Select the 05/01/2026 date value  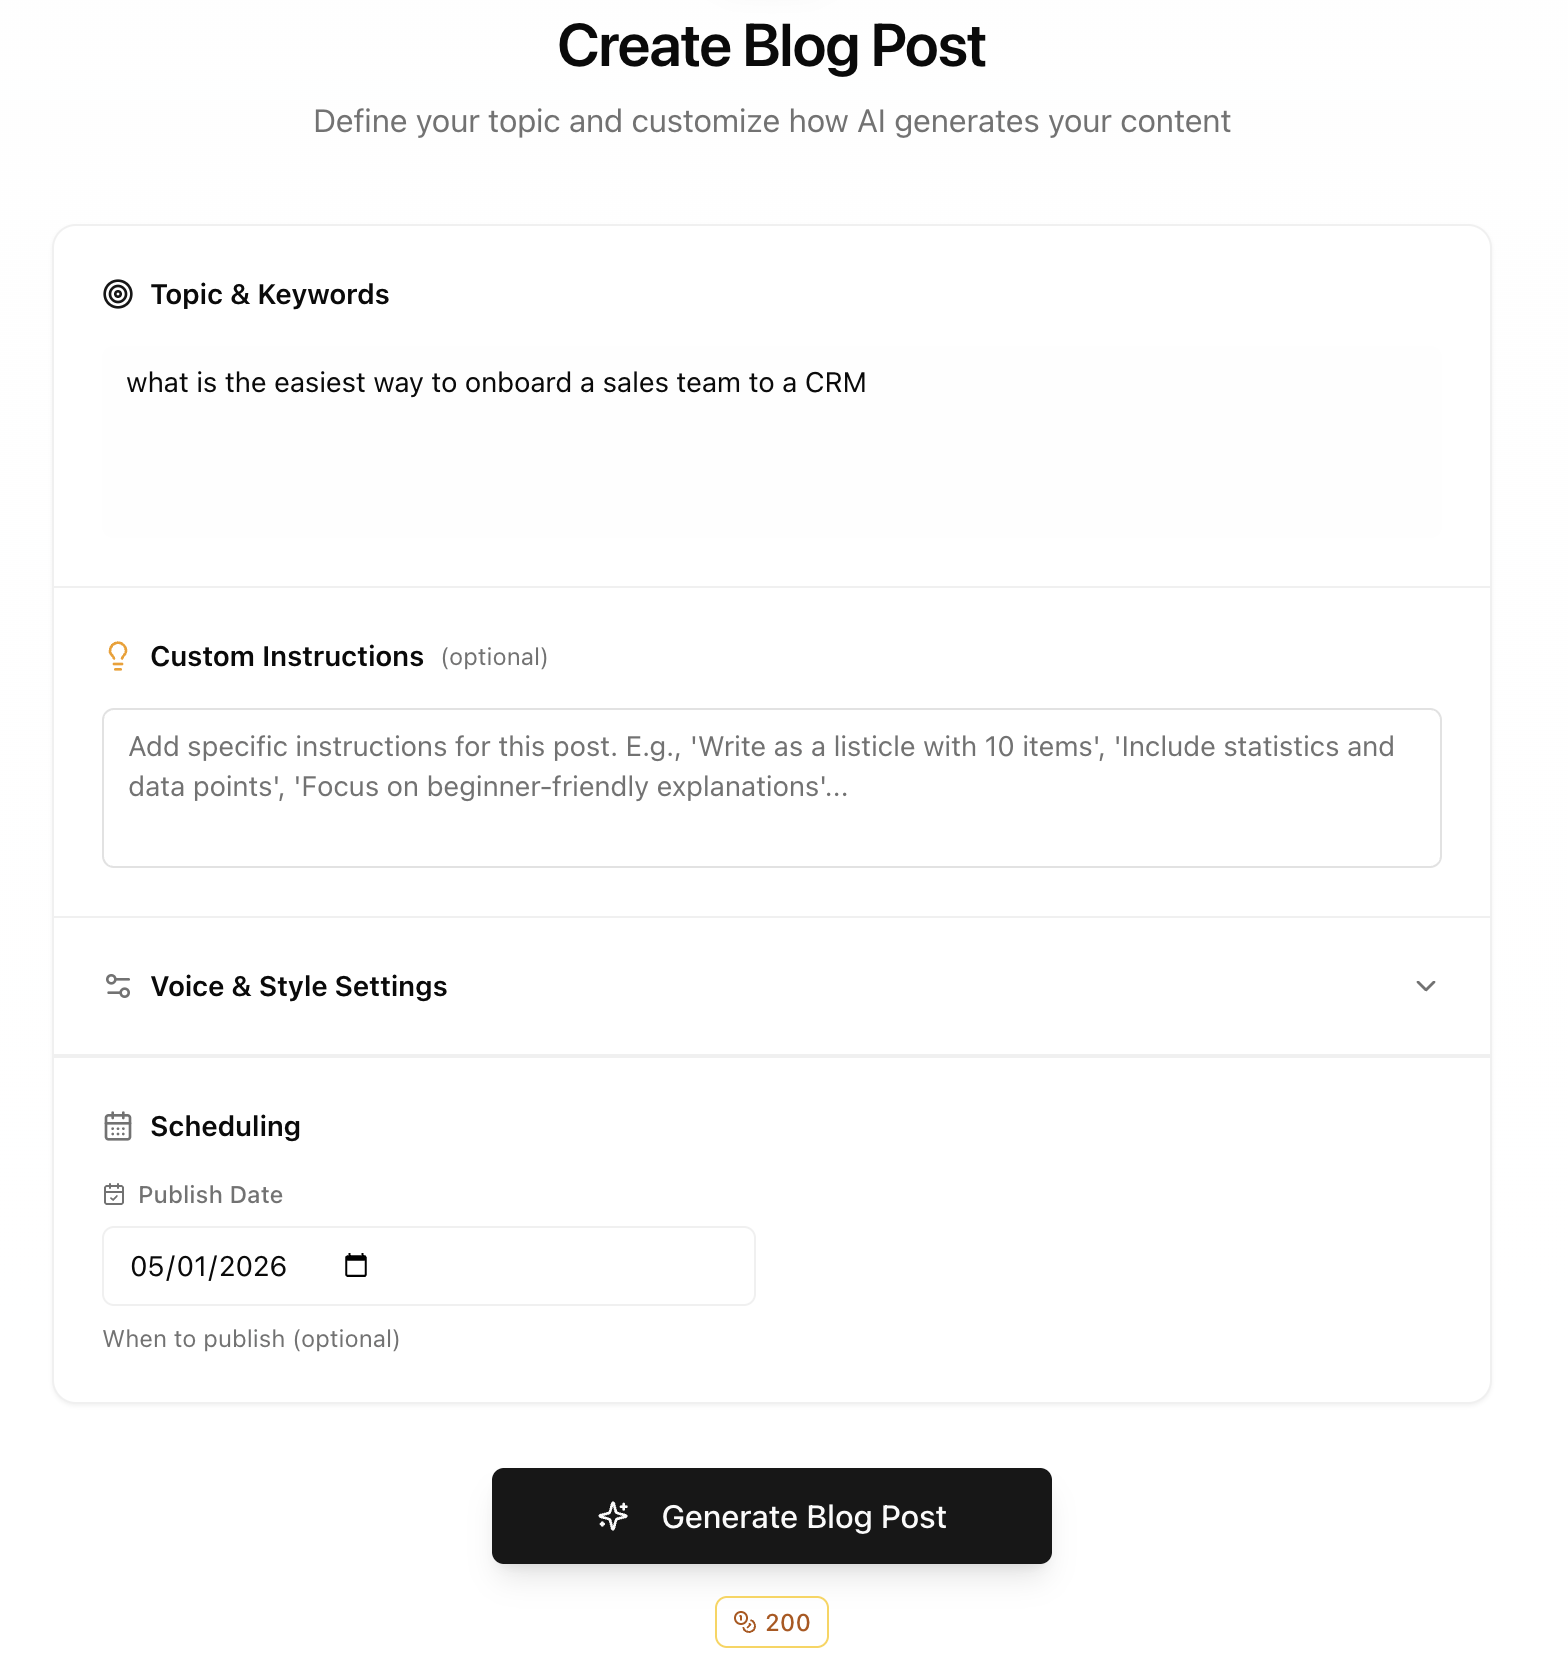click(210, 1265)
